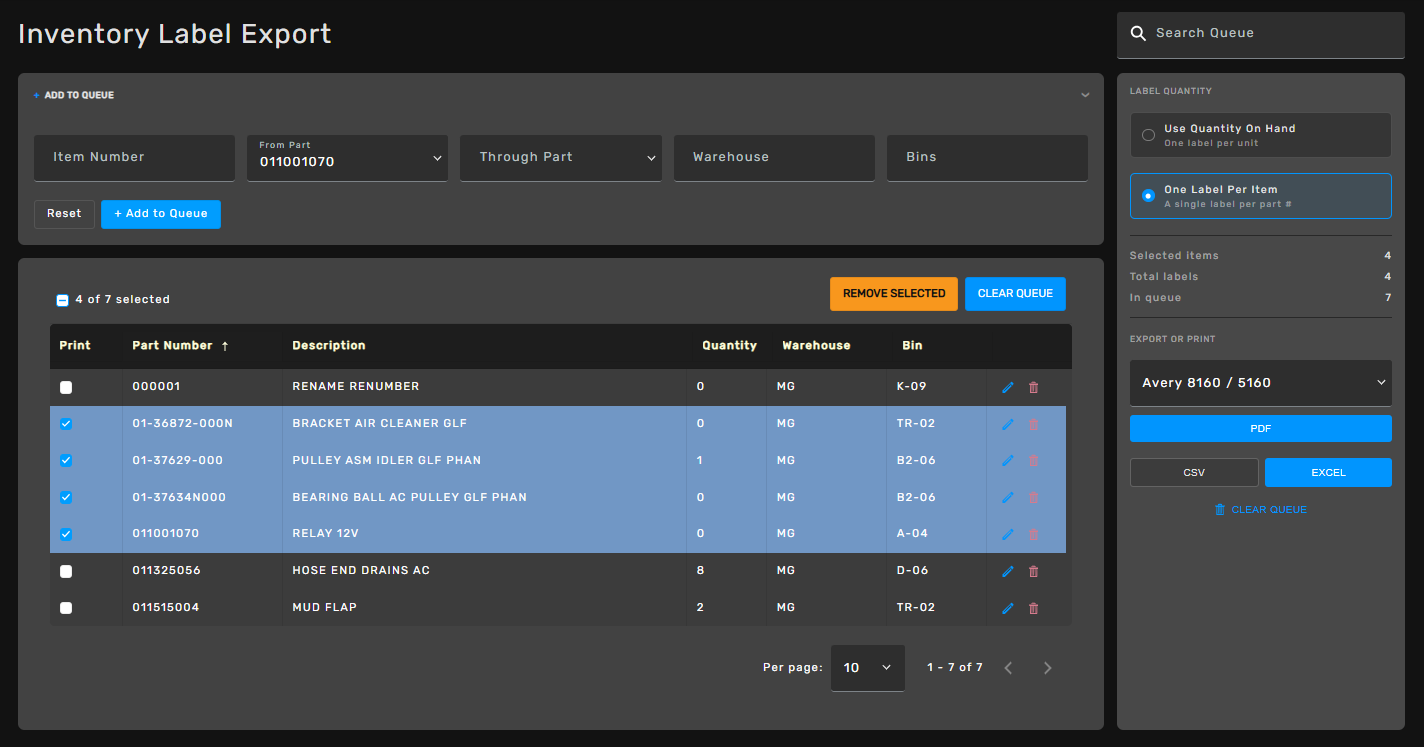
Task: Click the Print column header
Action: (75, 346)
